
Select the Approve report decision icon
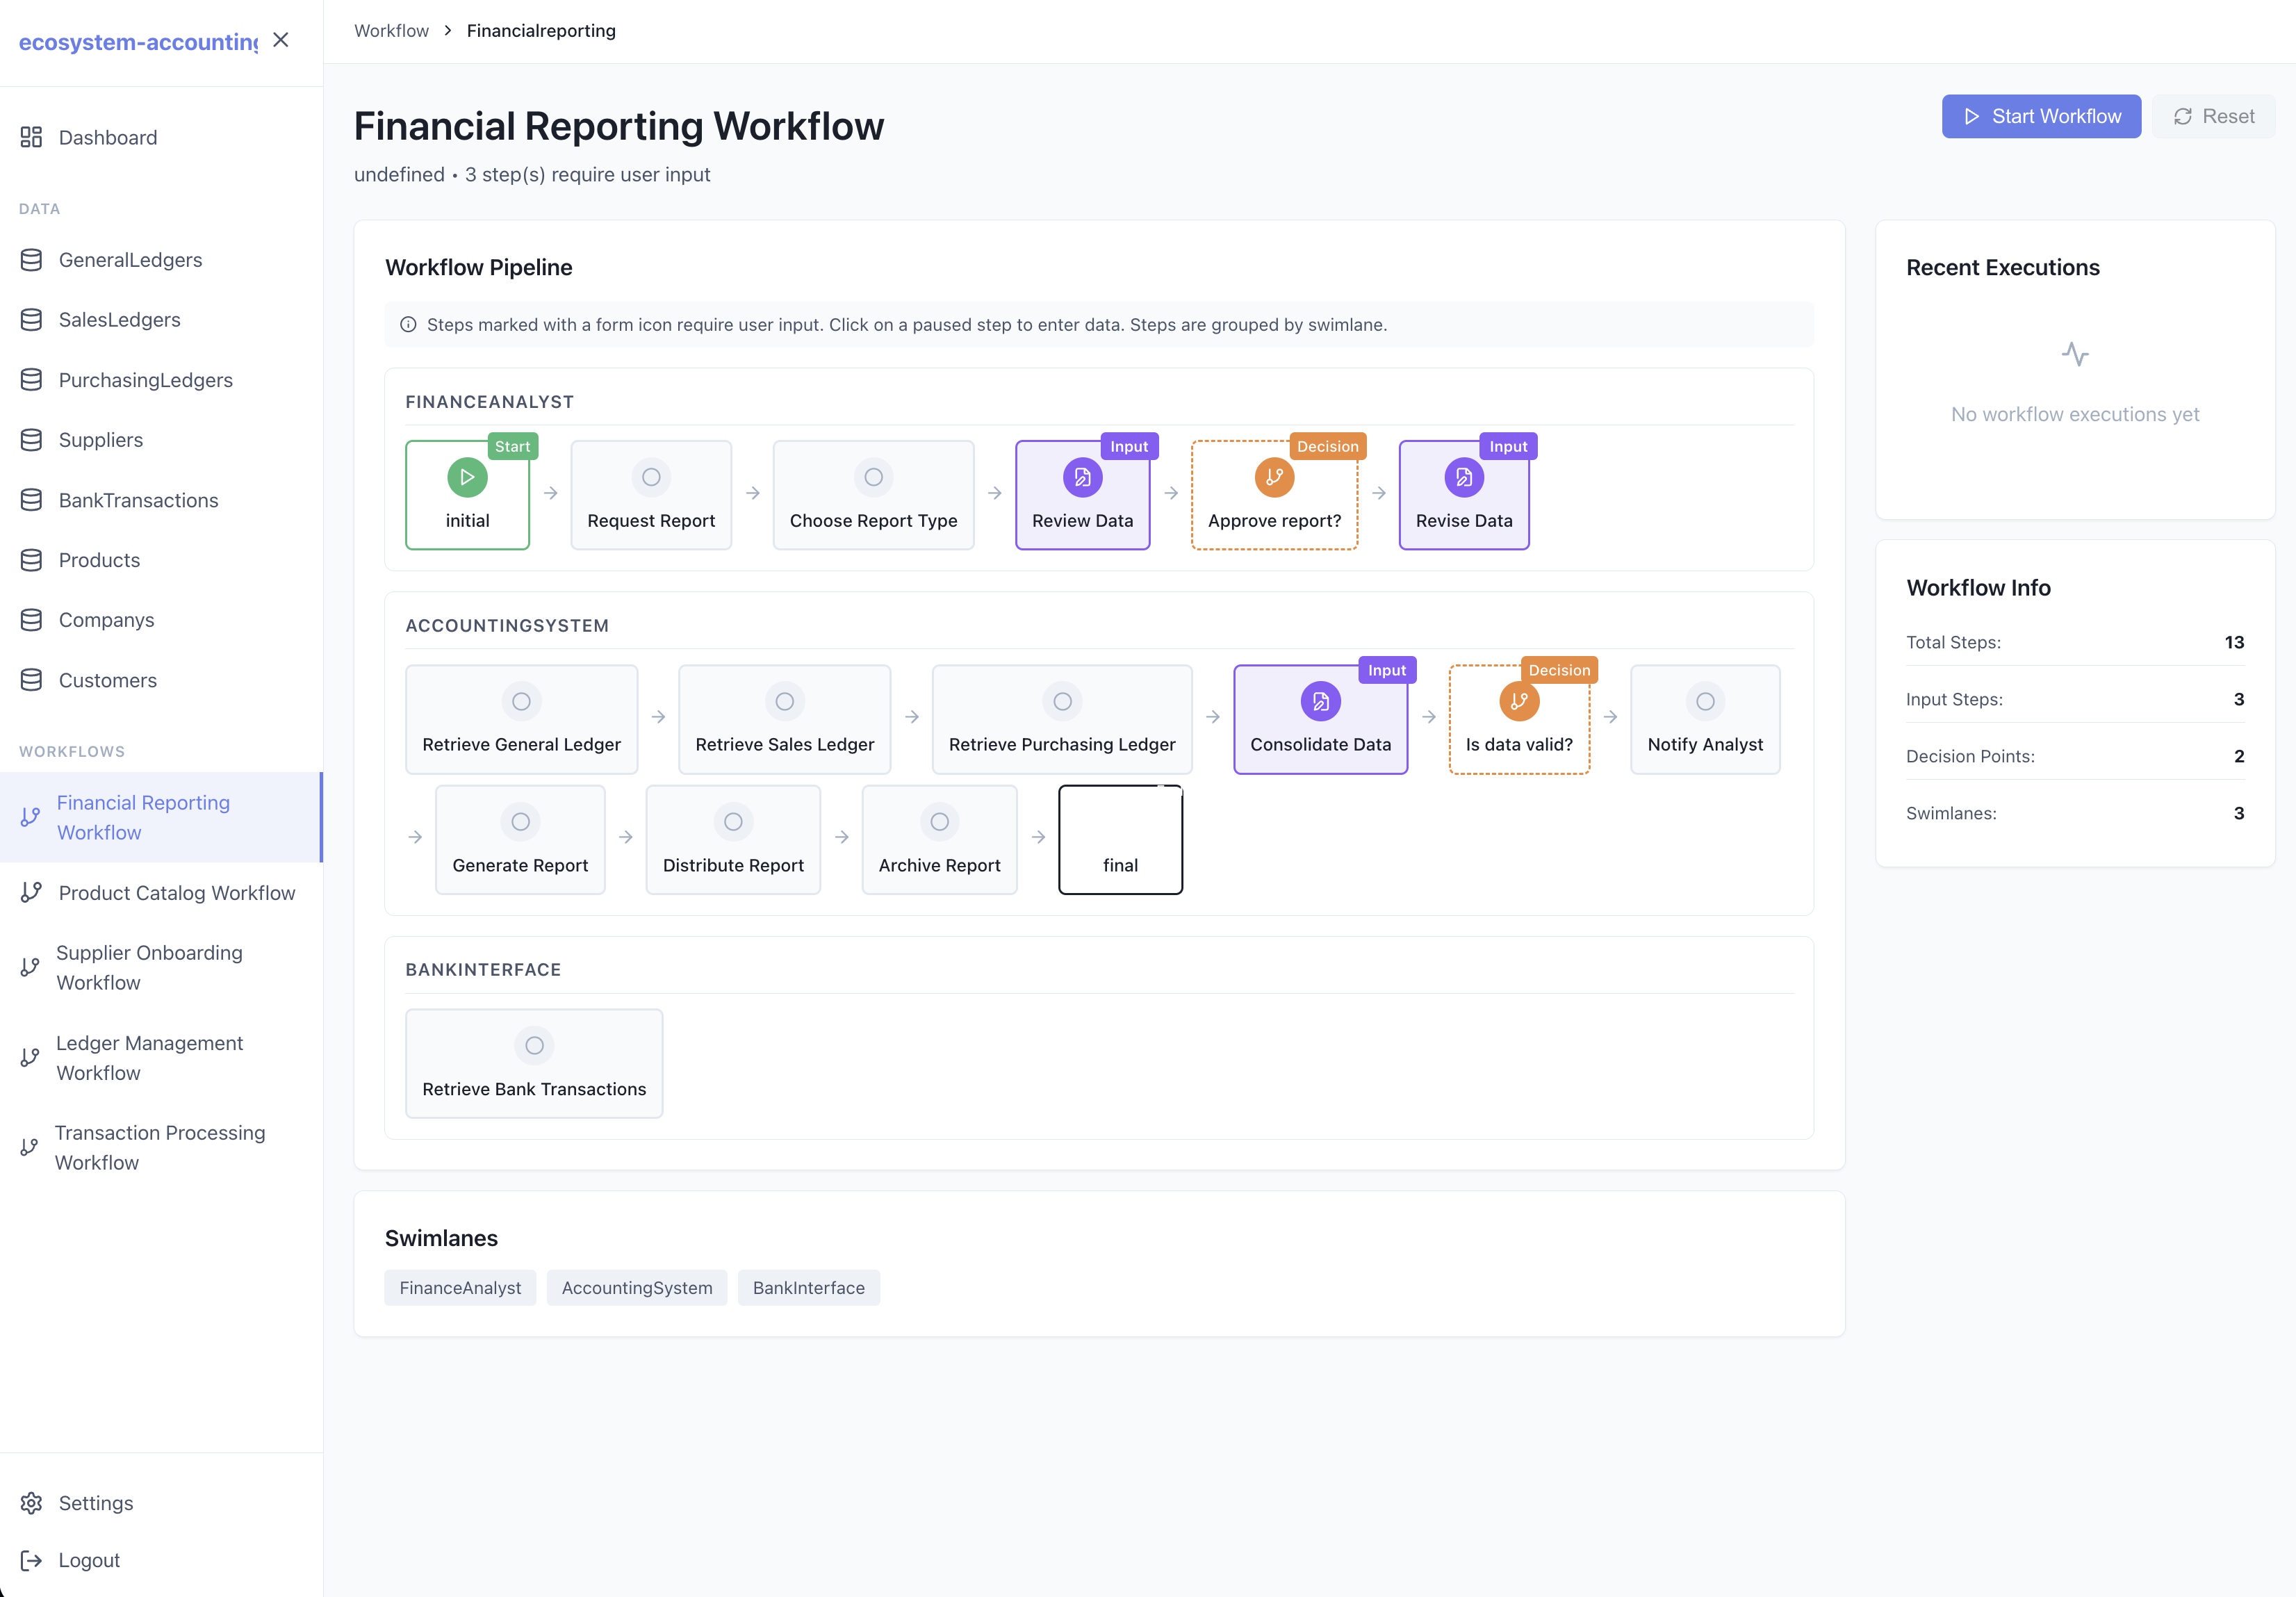(1273, 477)
